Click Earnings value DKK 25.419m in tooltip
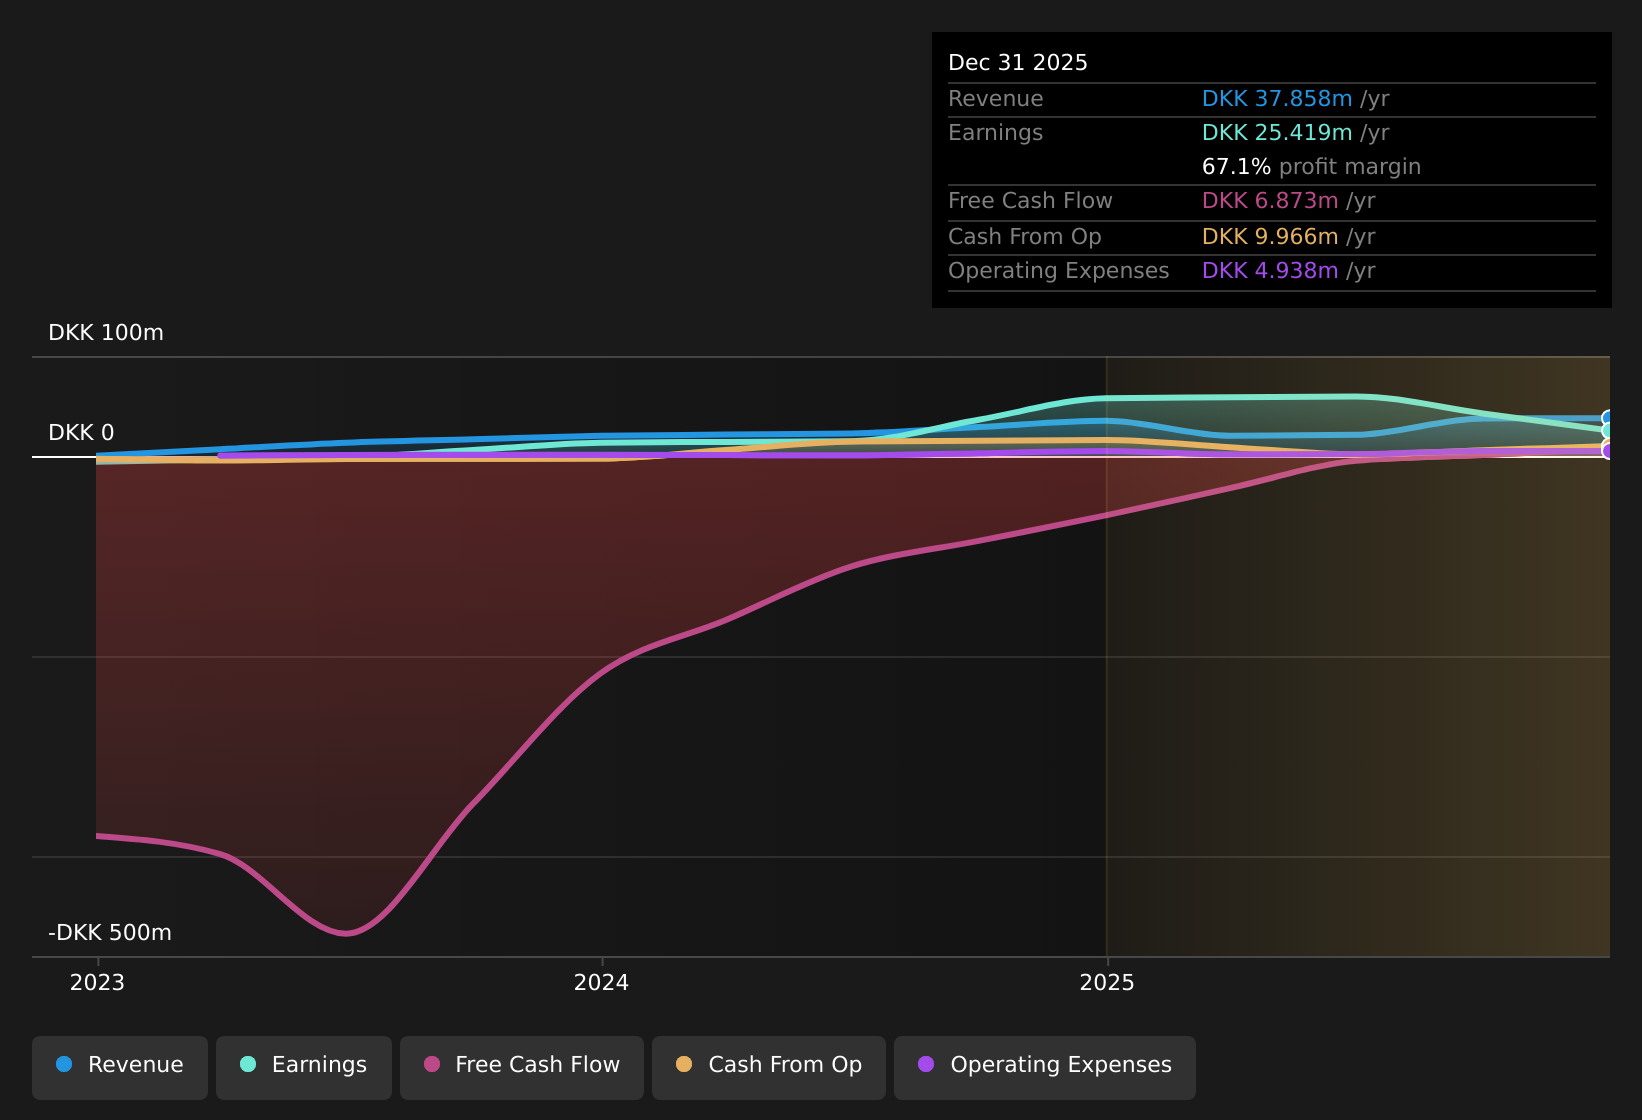 (1276, 133)
